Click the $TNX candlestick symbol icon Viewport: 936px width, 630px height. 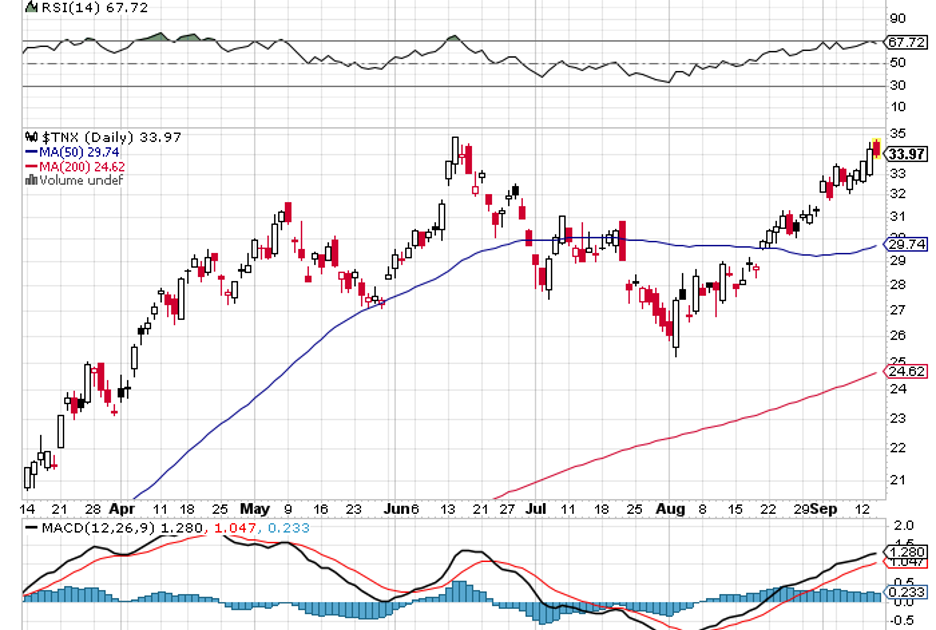pyautogui.click(x=30, y=137)
